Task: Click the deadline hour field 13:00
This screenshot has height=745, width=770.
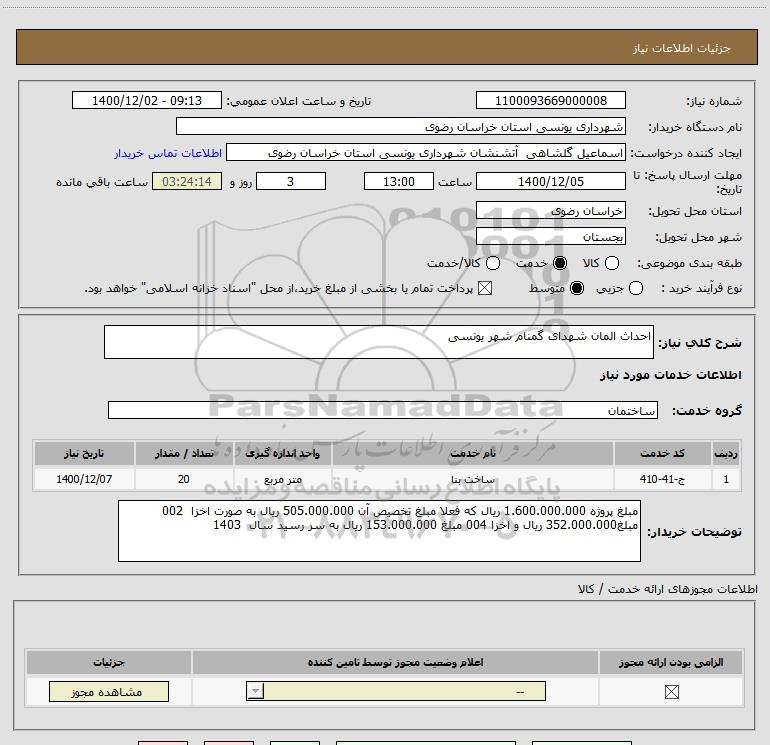Action: click(x=399, y=181)
